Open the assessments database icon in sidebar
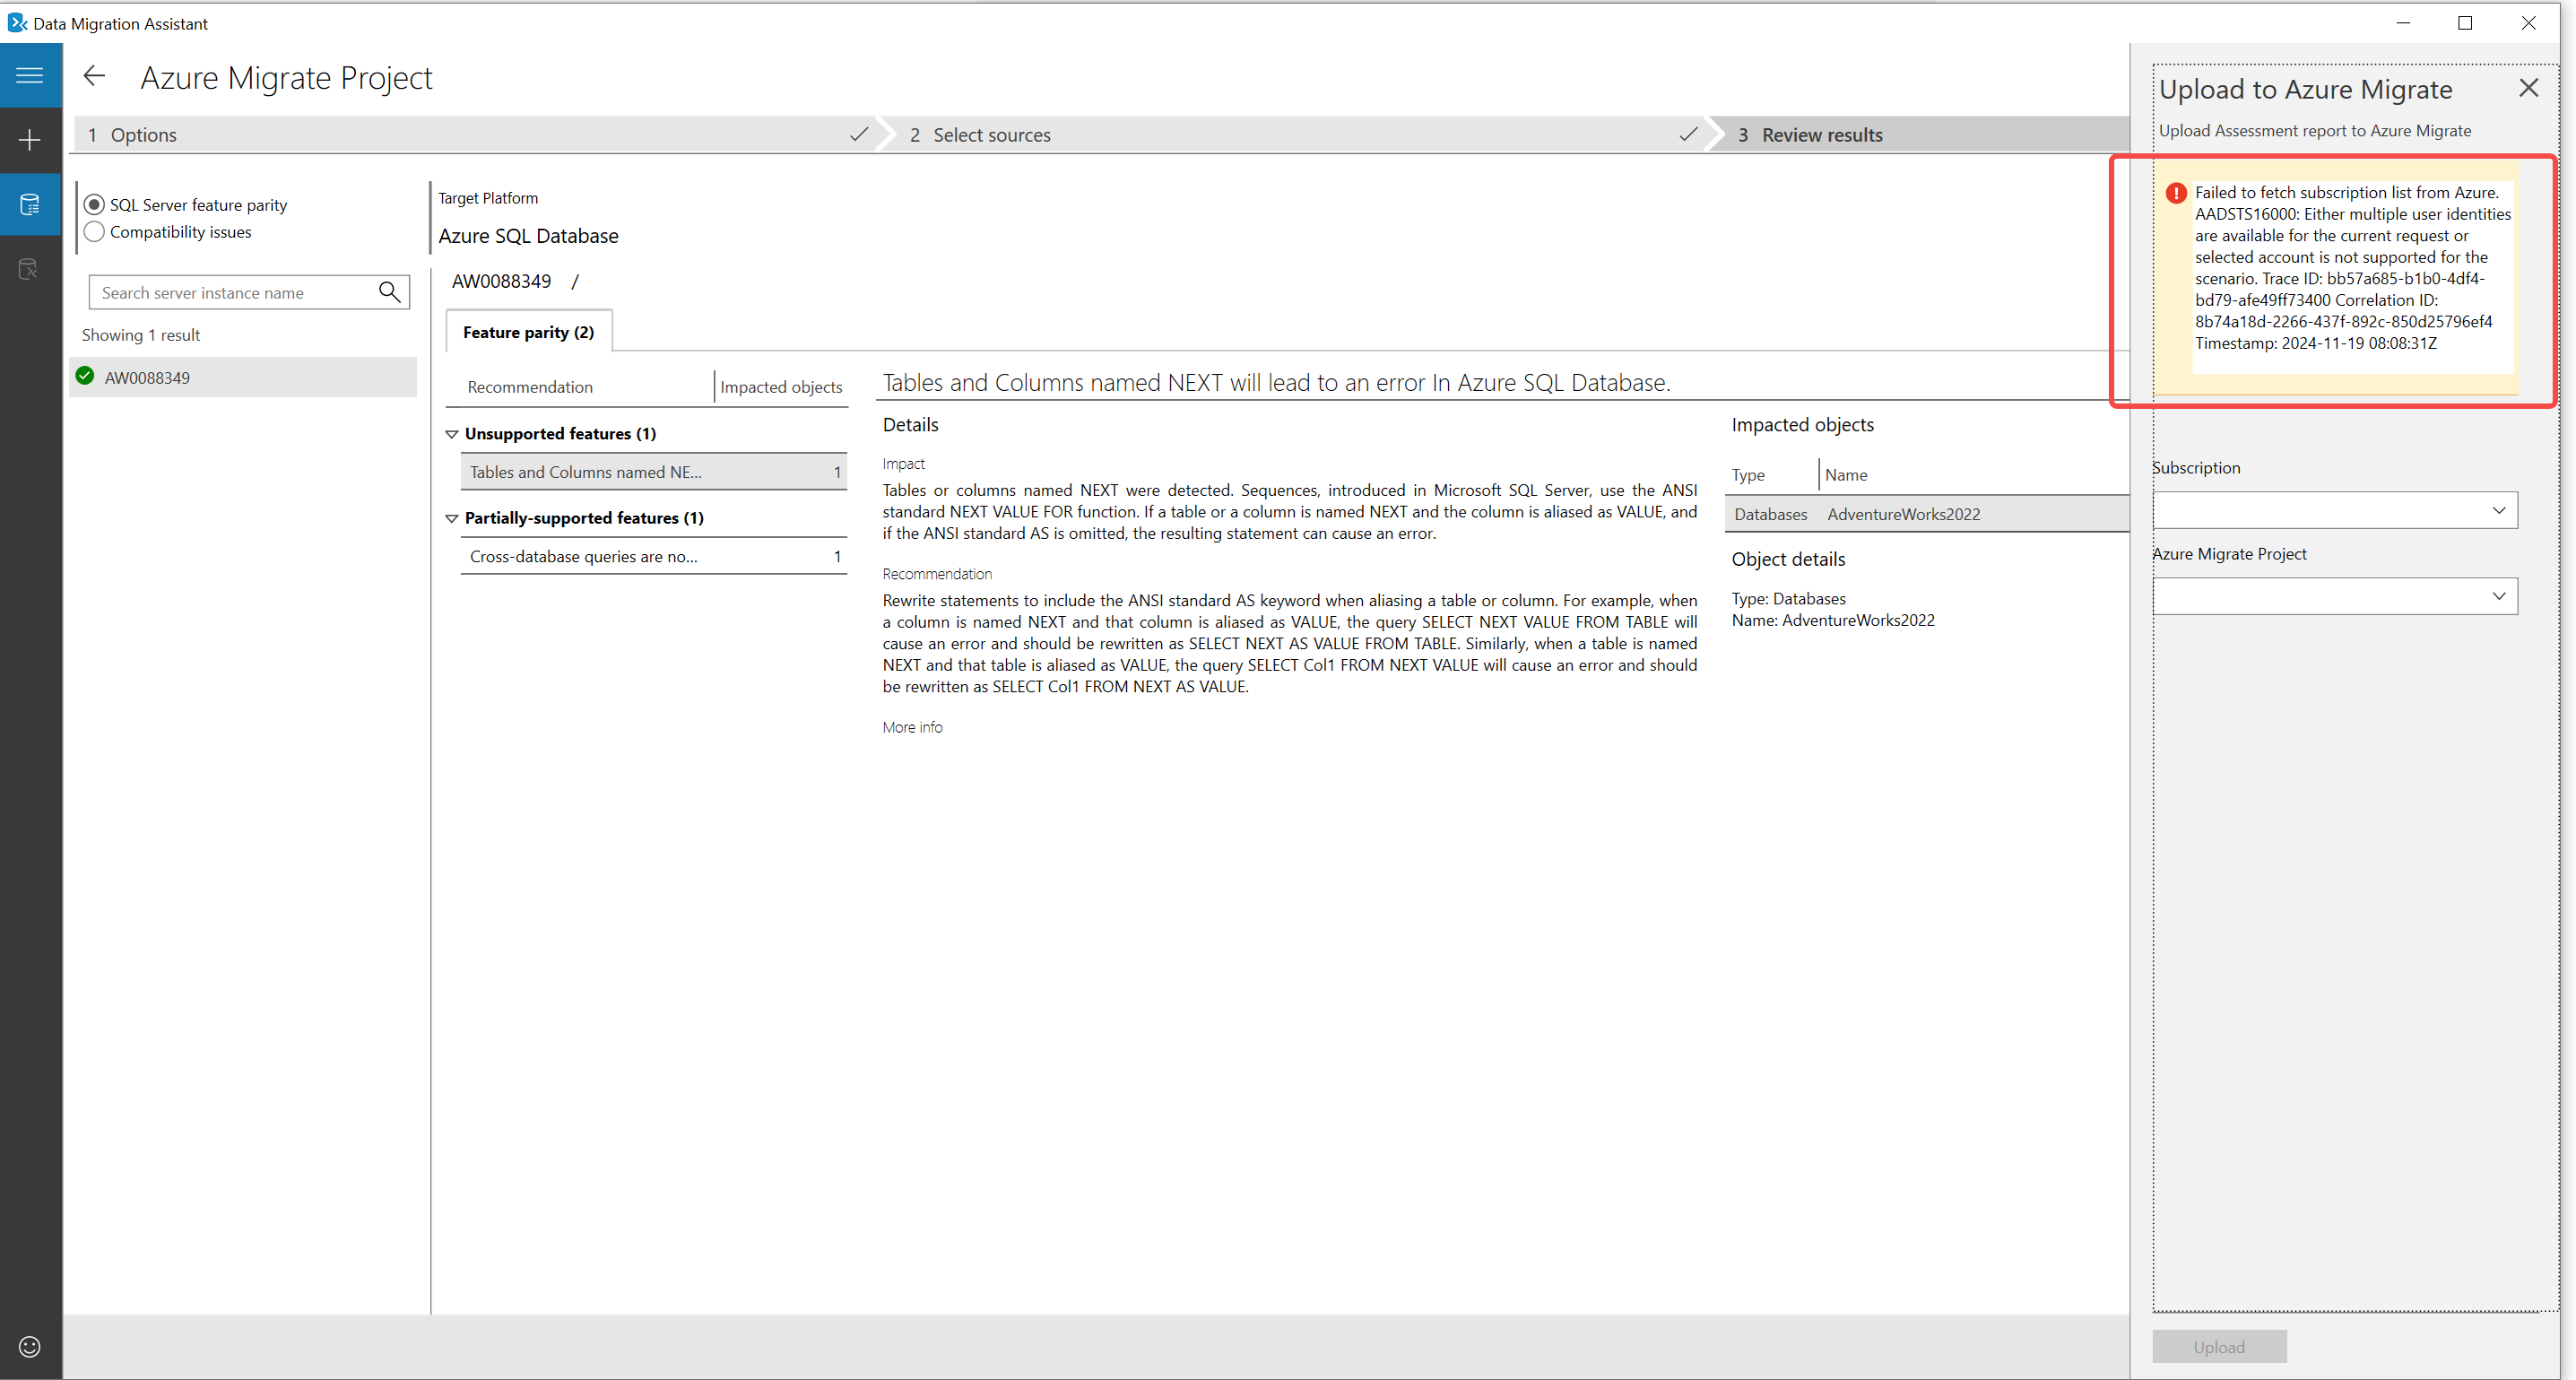Image resolution: width=2576 pixels, height=1380 pixels. coord(30,205)
